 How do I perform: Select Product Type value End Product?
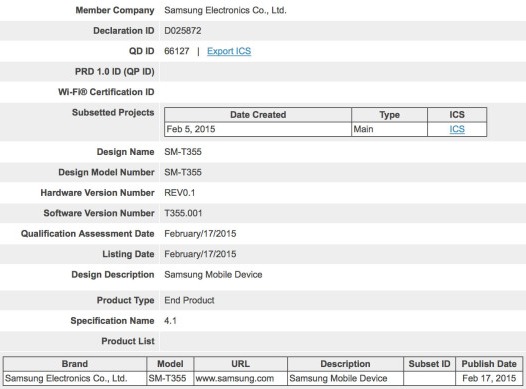(189, 300)
